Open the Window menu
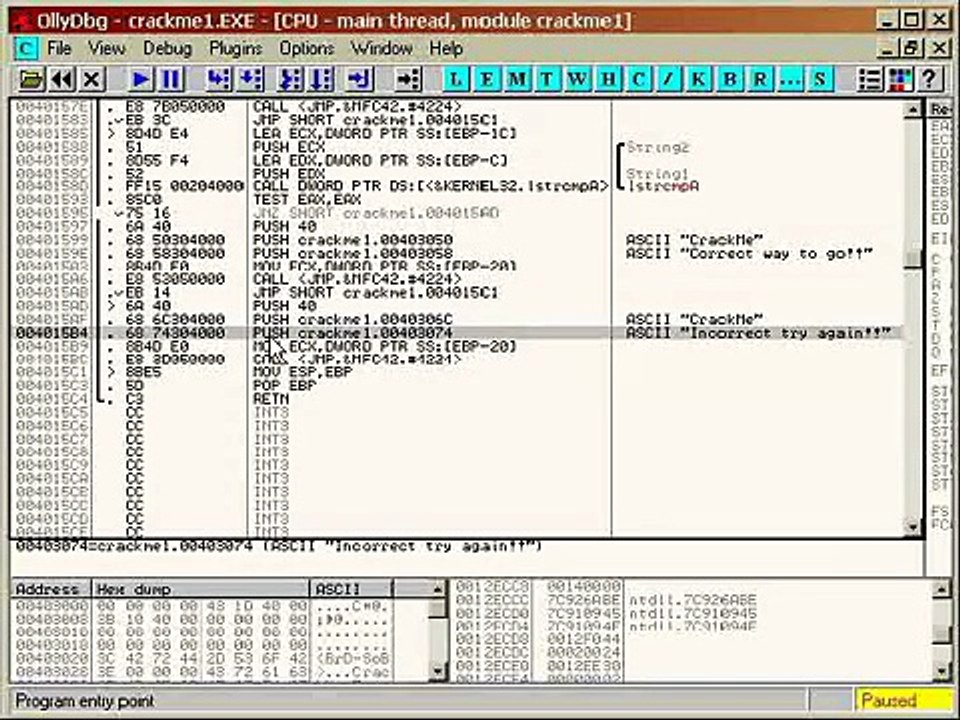 pos(381,48)
